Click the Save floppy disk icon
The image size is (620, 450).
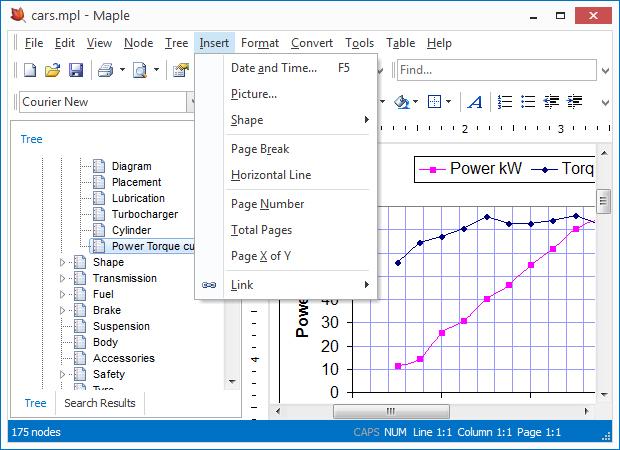pyautogui.click(x=76, y=70)
